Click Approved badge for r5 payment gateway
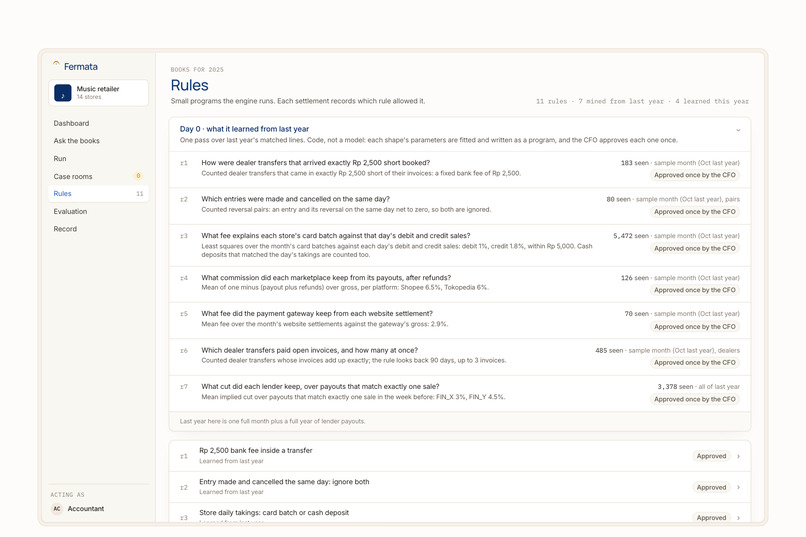The height and width of the screenshot is (537, 806). [x=694, y=326]
